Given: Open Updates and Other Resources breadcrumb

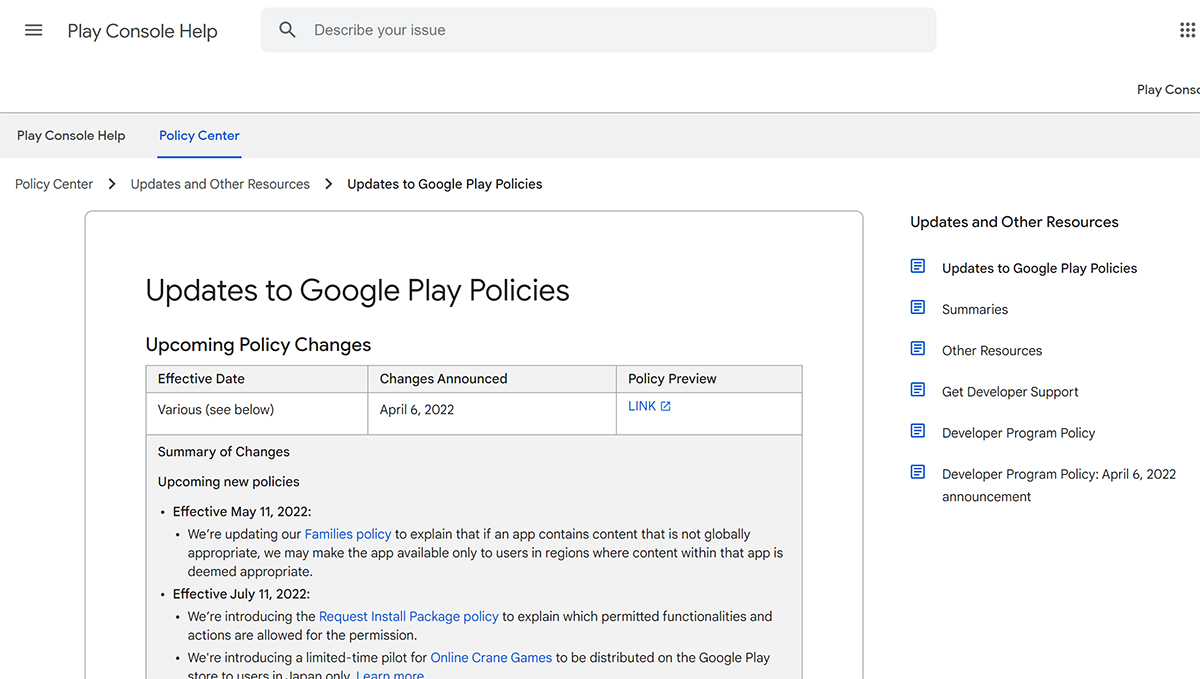Looking at the screenshot, I should (220, 184).
